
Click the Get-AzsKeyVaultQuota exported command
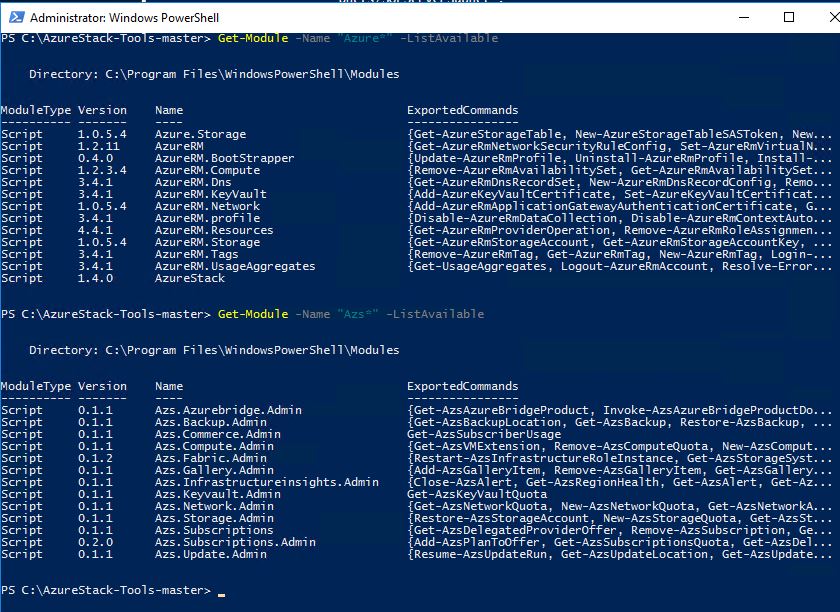click(476, 494)
